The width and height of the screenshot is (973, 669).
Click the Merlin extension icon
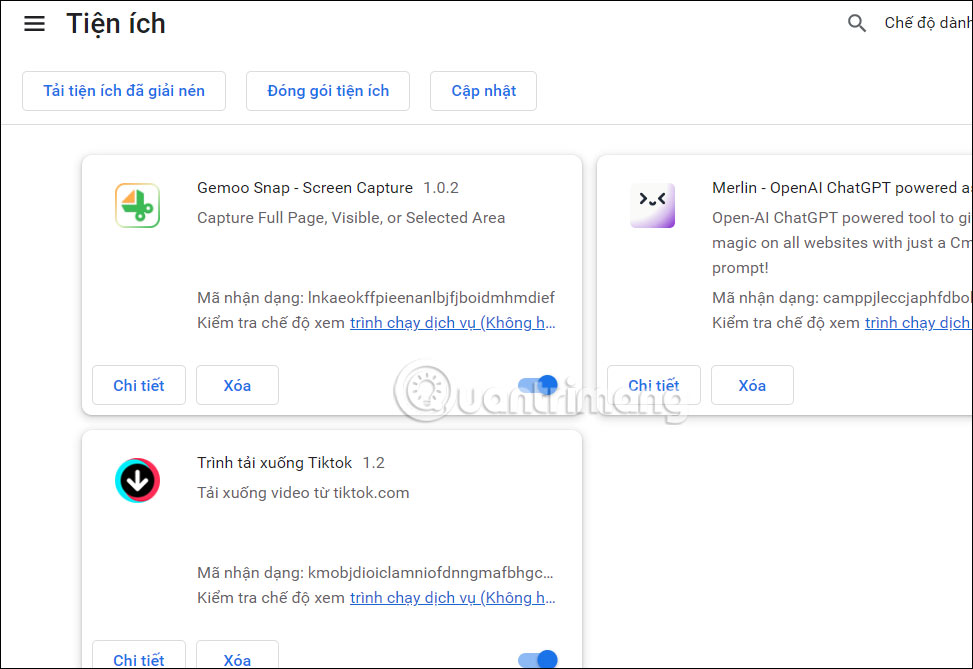(652, 205)
